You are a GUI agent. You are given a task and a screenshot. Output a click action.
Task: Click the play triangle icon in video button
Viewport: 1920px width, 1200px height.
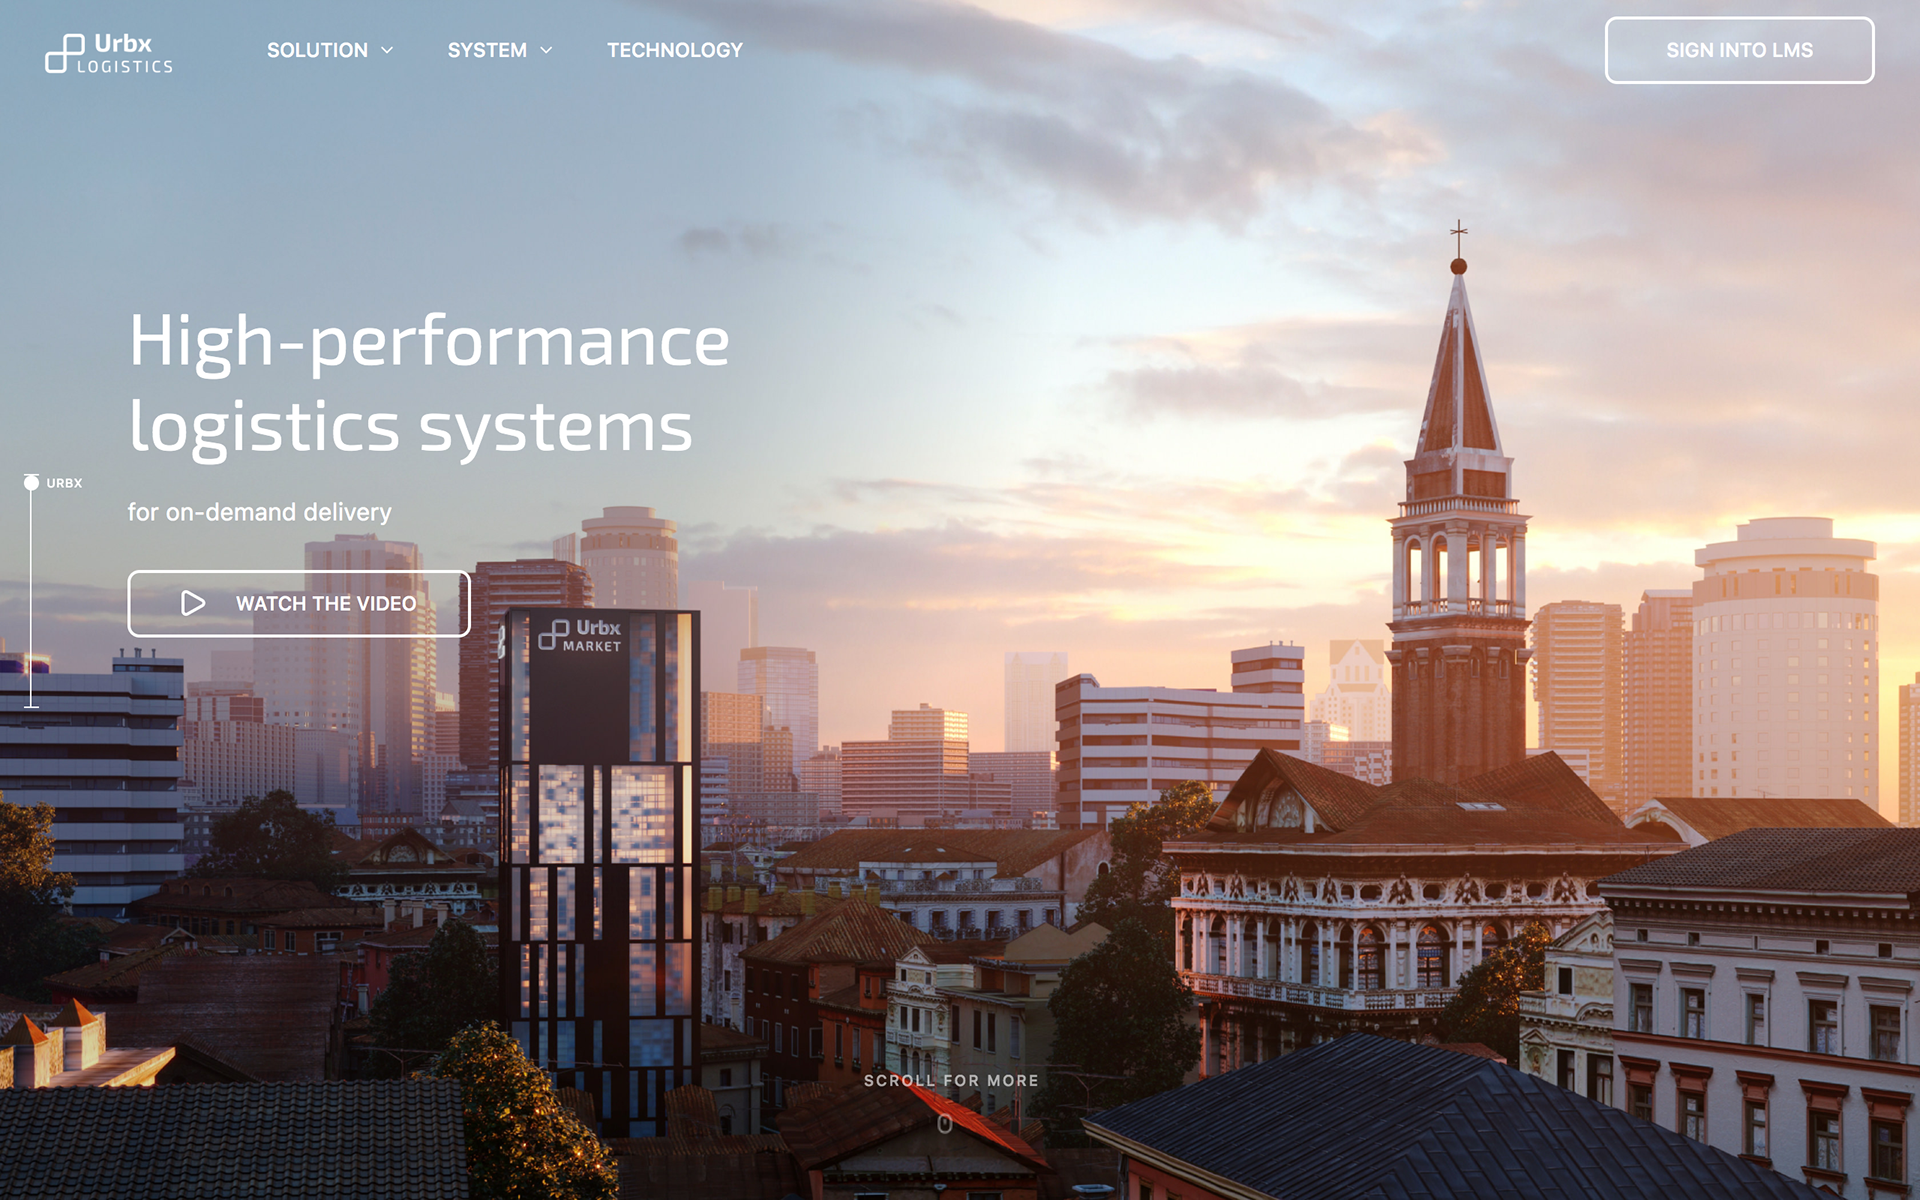click(193, 603)
